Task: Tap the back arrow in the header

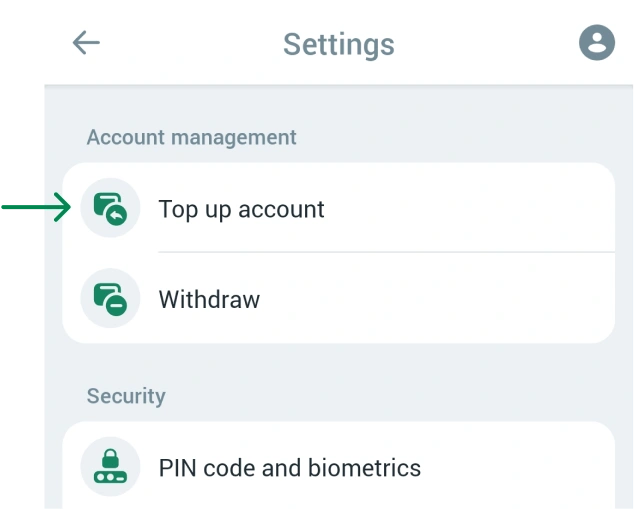Action: pyautogui.click(x=86, y=43)
